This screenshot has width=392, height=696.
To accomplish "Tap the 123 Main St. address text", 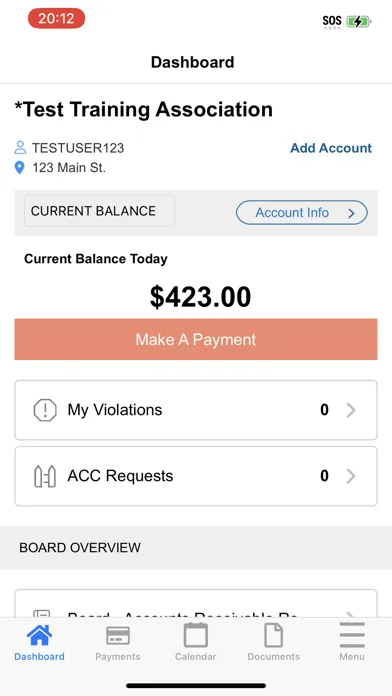I will coord(69,168).
